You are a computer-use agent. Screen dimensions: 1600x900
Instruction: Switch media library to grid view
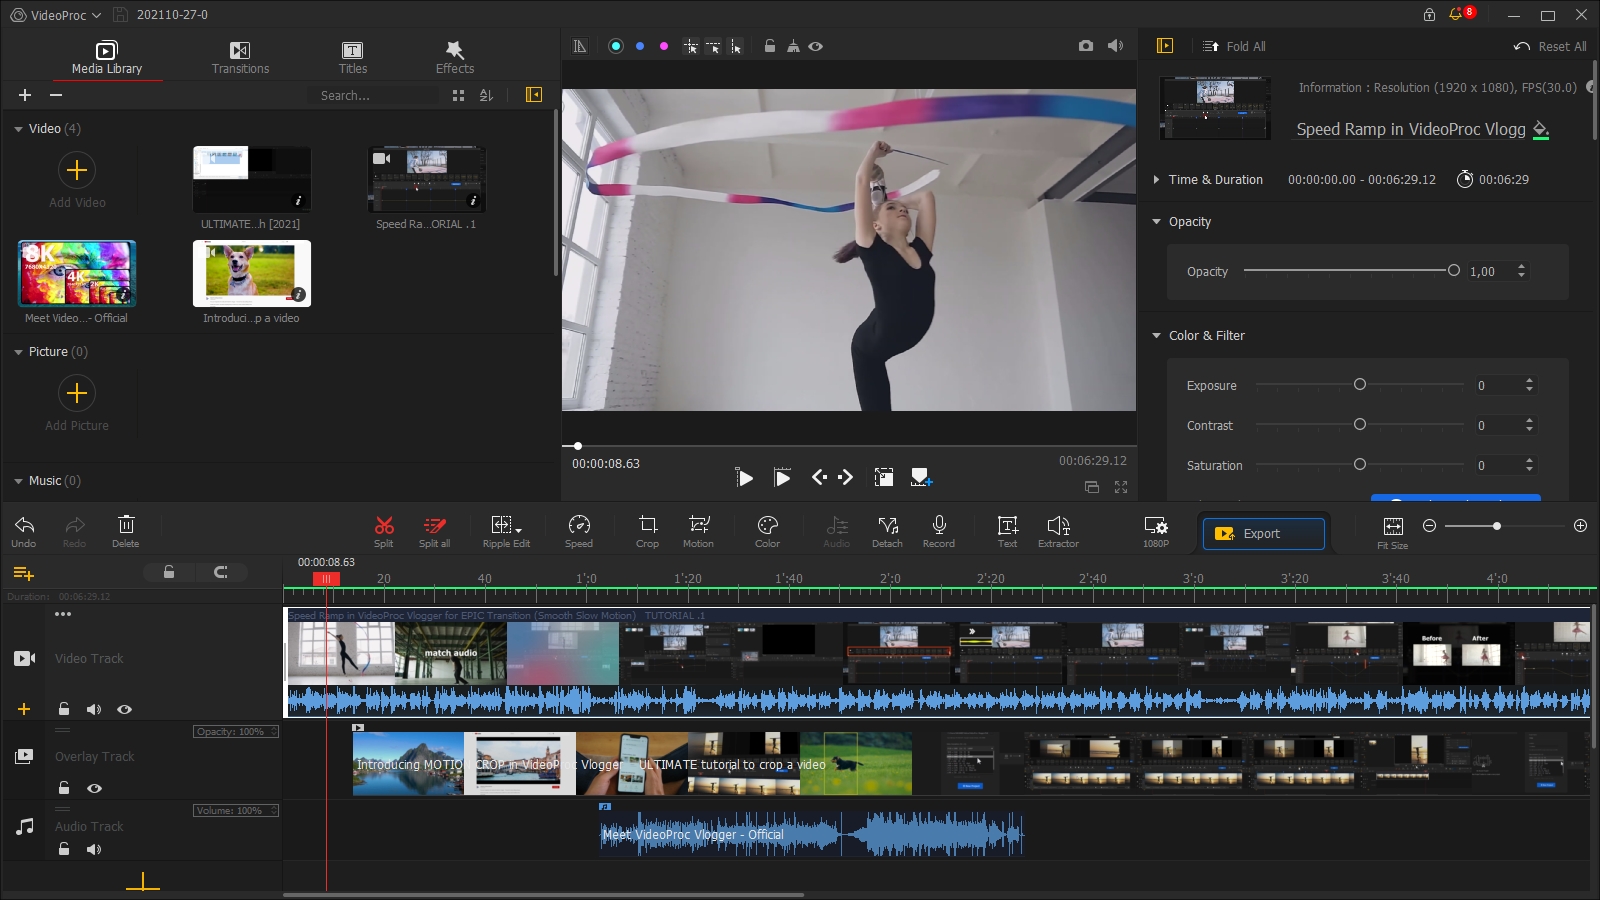(458, 95)
